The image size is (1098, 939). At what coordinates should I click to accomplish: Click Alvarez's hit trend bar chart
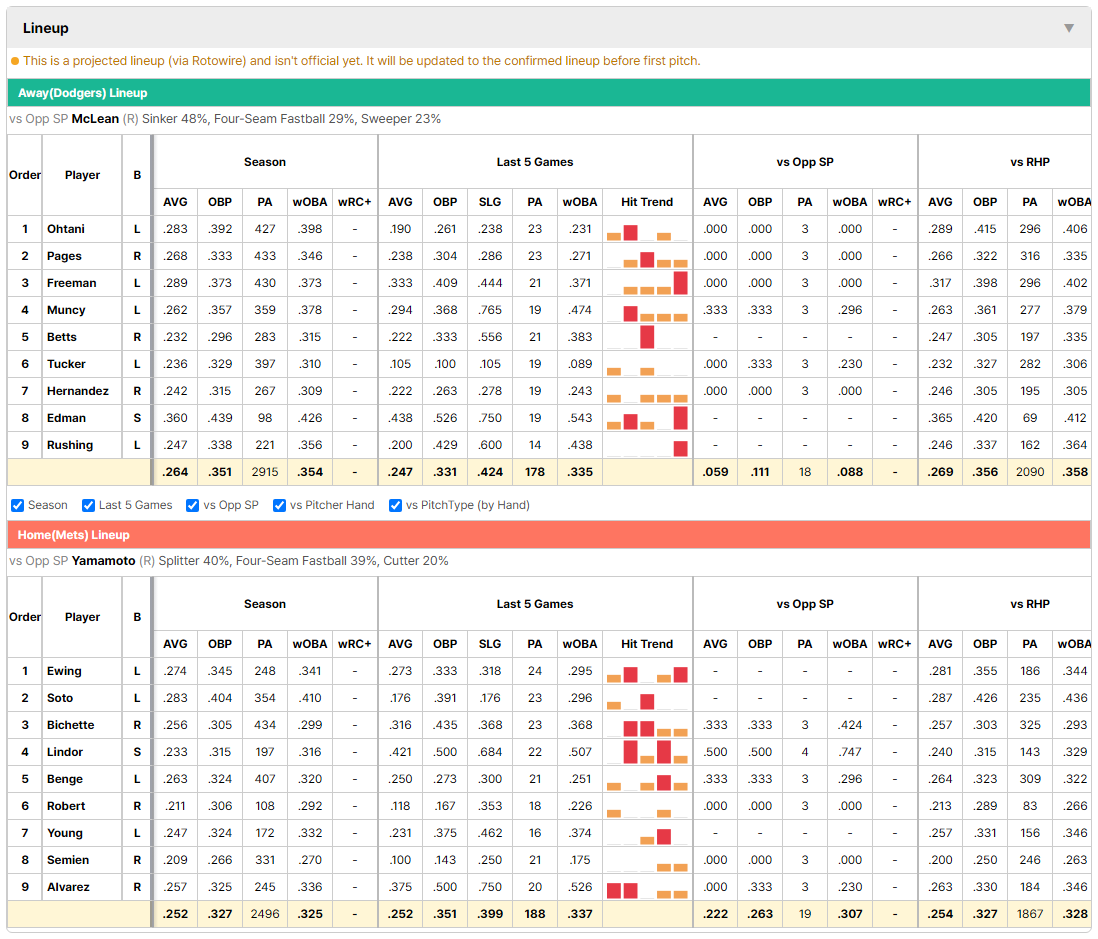(647, 889)
